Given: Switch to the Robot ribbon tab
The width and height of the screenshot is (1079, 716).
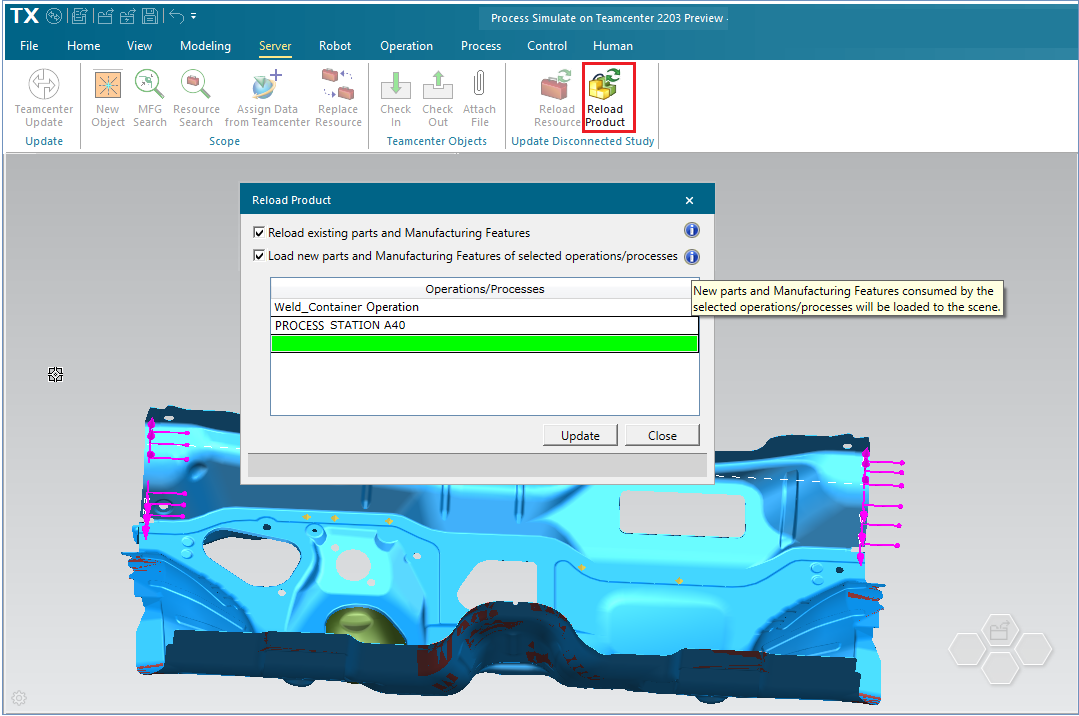Looking at the screenshot, I should [x=335, y=46].
